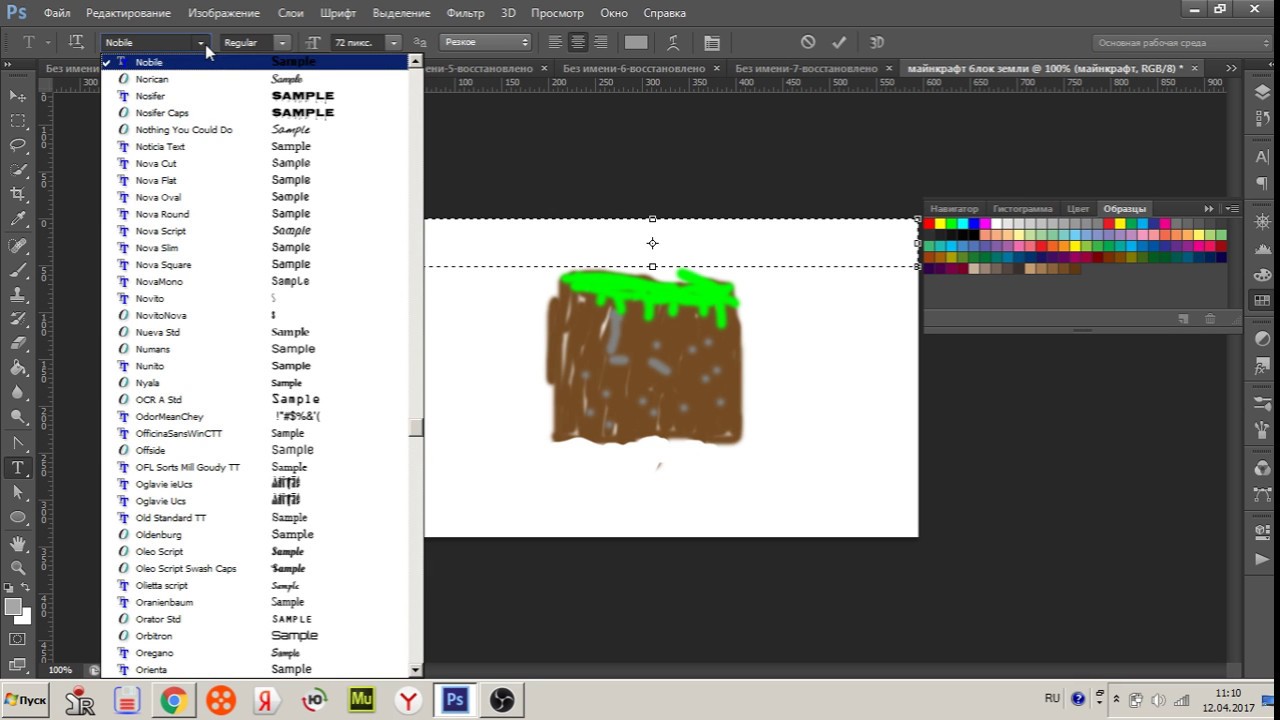Toggle Quick Mask mode
Image resolution: width=1280 pixels, height=720 pixels.
pos(18,639)
